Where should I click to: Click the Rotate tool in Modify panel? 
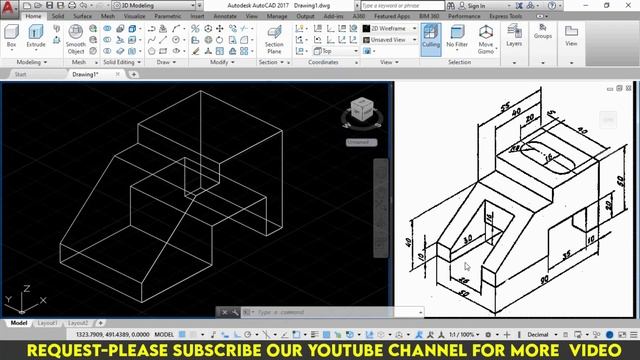click(220, 40)
